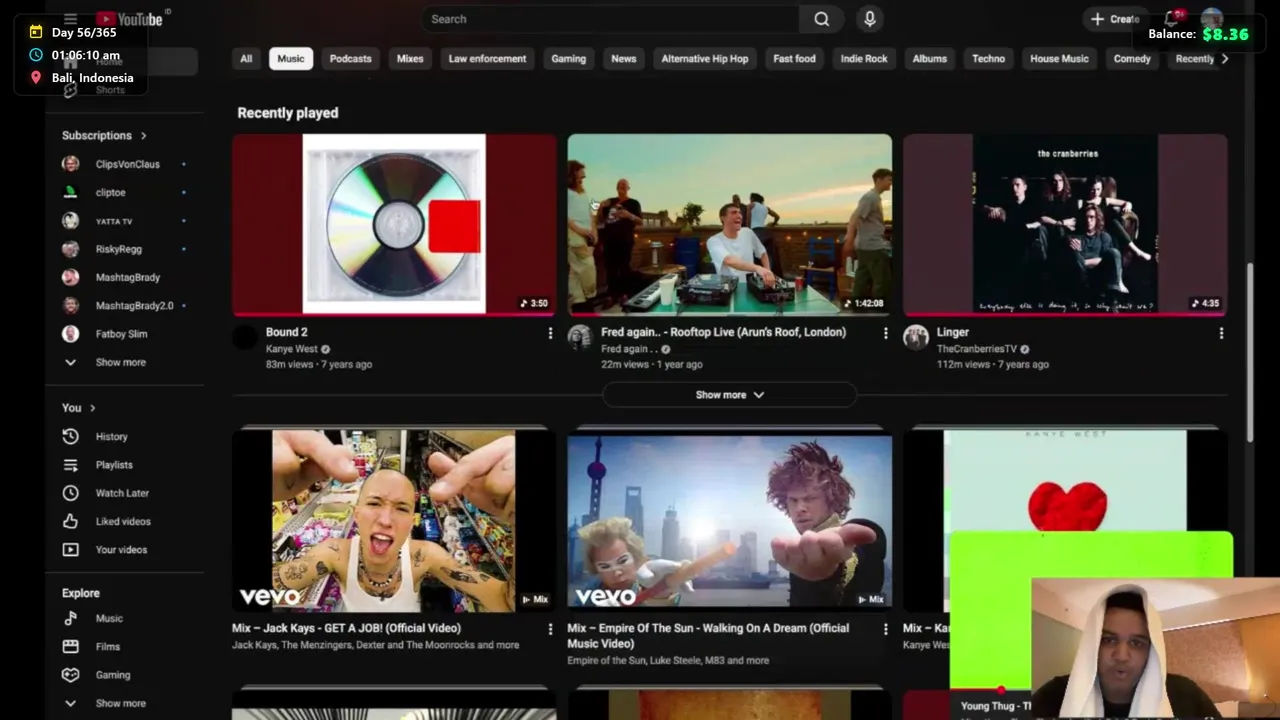Click the Recently played heading
Image resolution: width=1280 pixels, height=720 pixels.
point(288,113)
